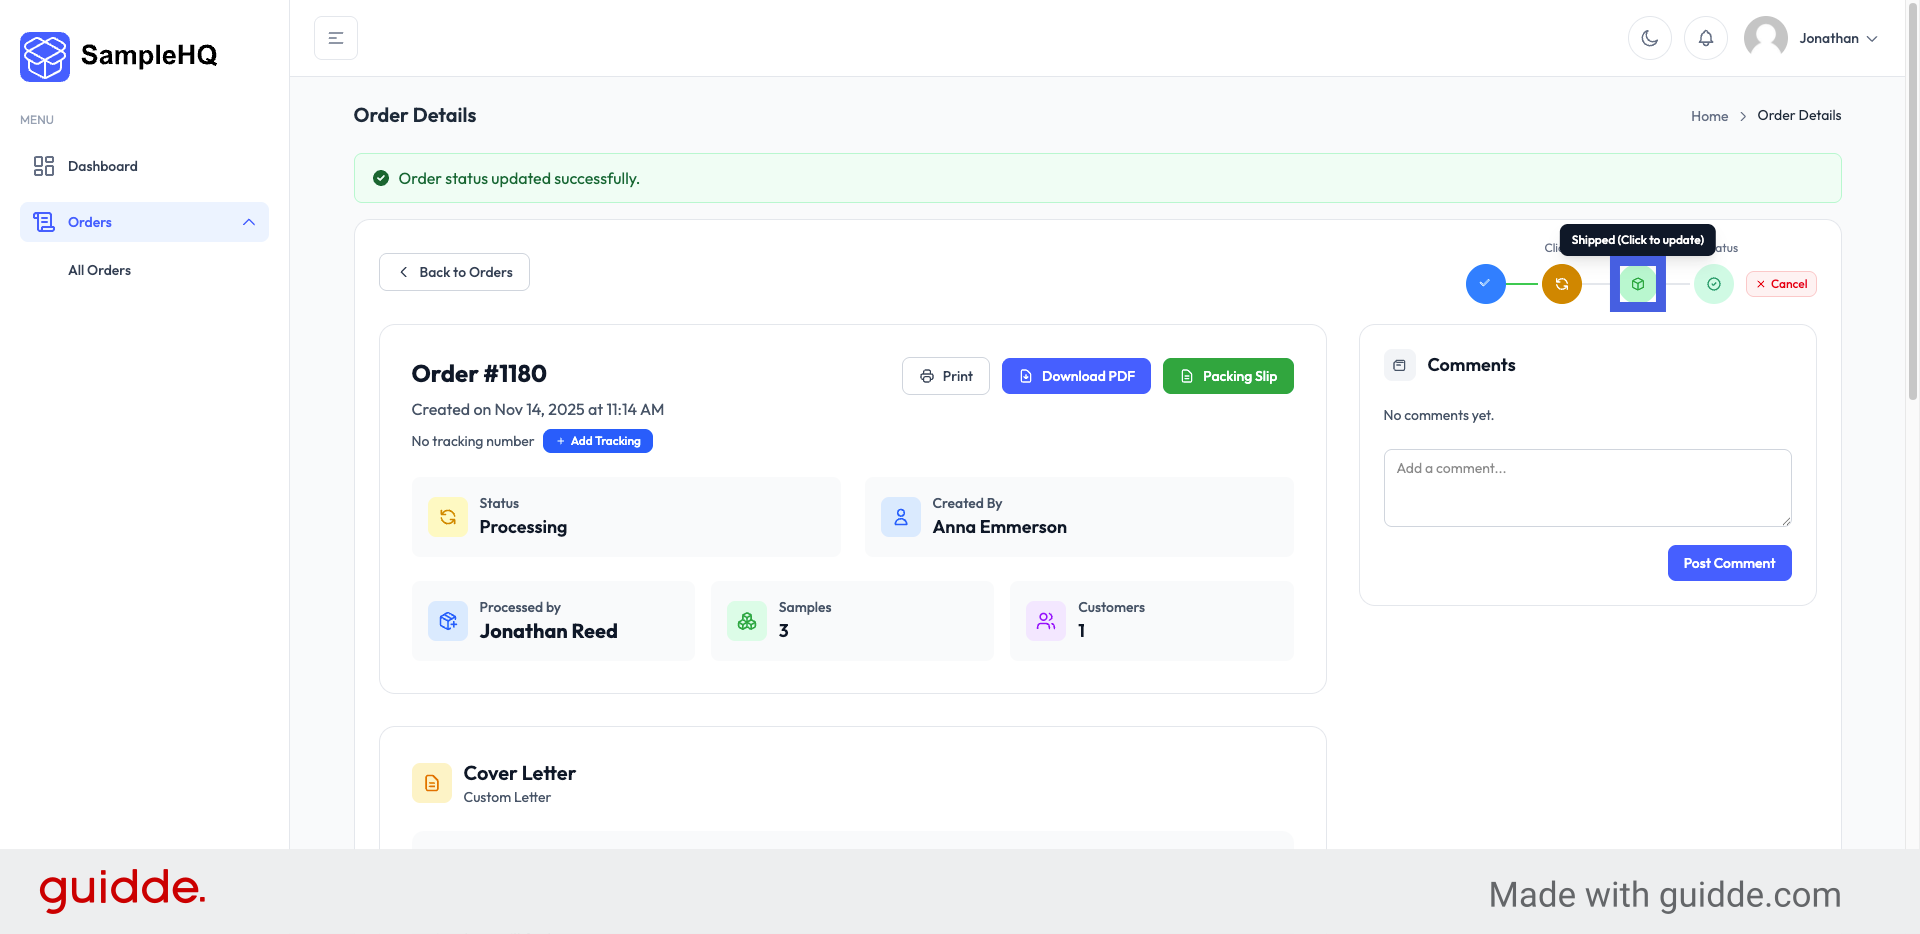Click the Order #1180 heading
Screen dimensions: 1920x934
479,374
